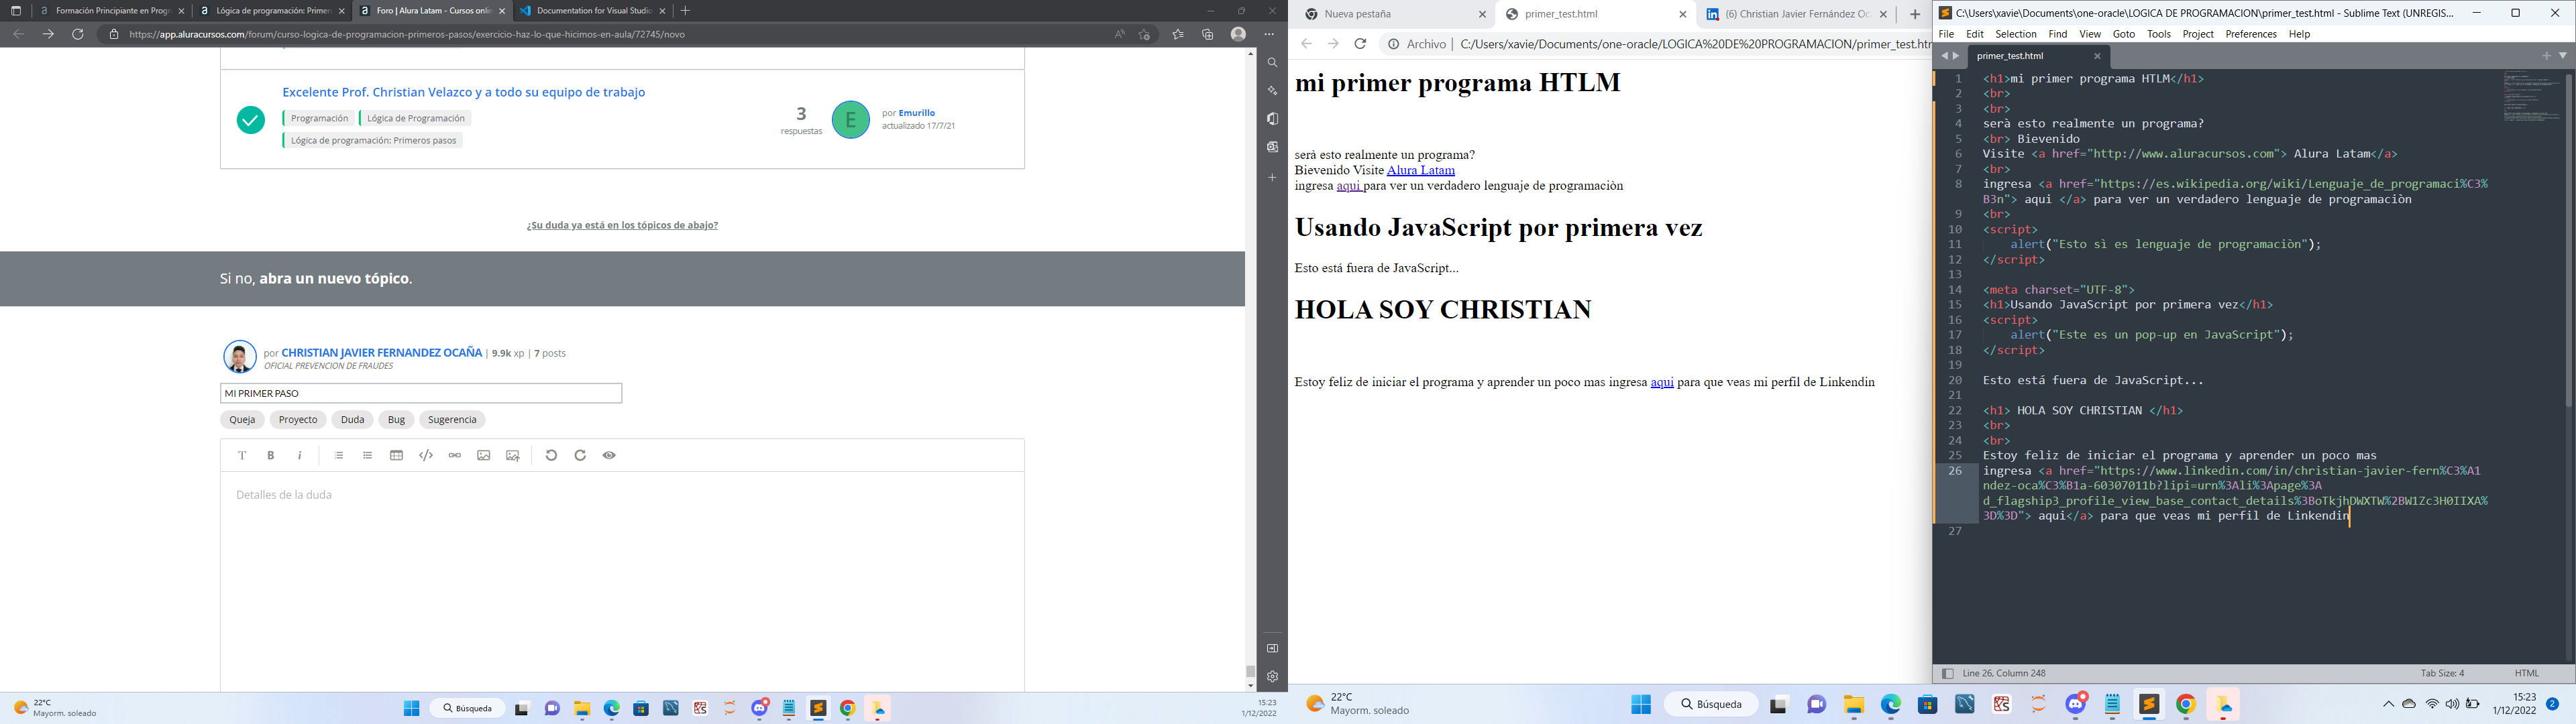Redo edit in forum editor
Viewport: 2576px width, 724px height.
click(580, 455)
